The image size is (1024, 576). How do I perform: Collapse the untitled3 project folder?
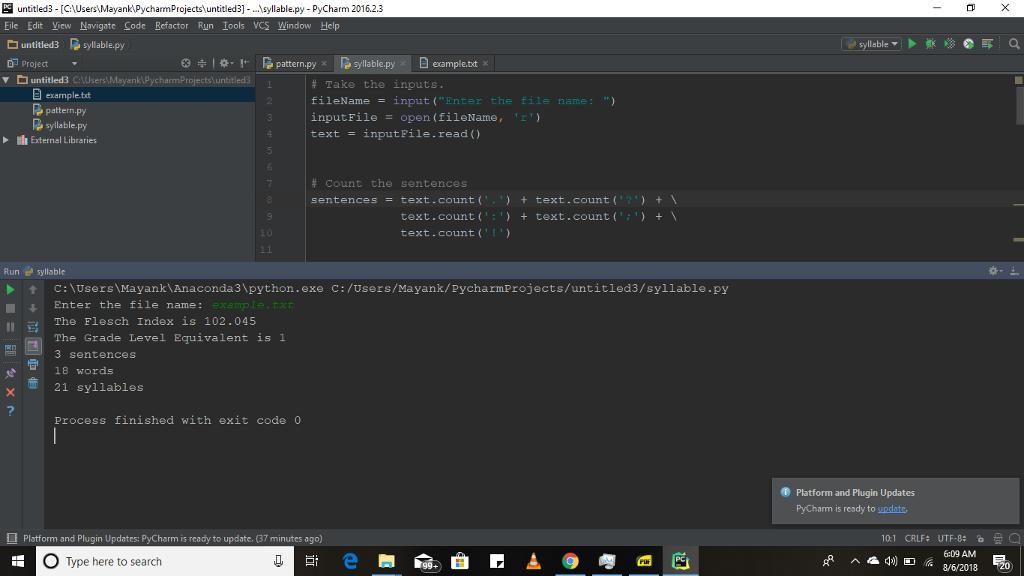[6, 80]
